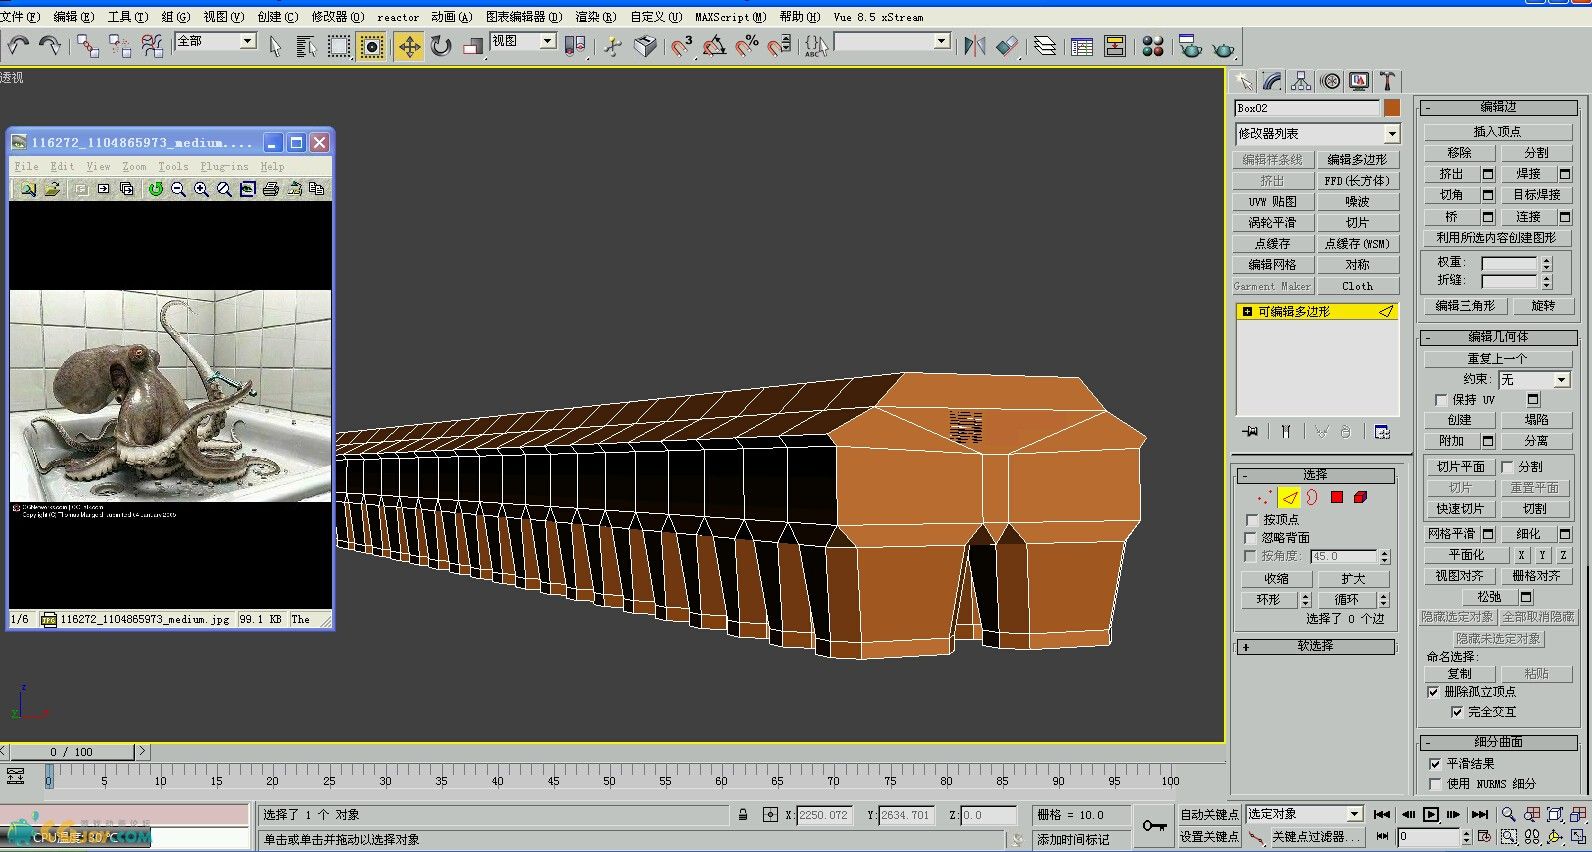The height and width of the screenshot is (852, 1592).
Task: Click the Mirror tool icon
Action: click(x=975, y=46)
